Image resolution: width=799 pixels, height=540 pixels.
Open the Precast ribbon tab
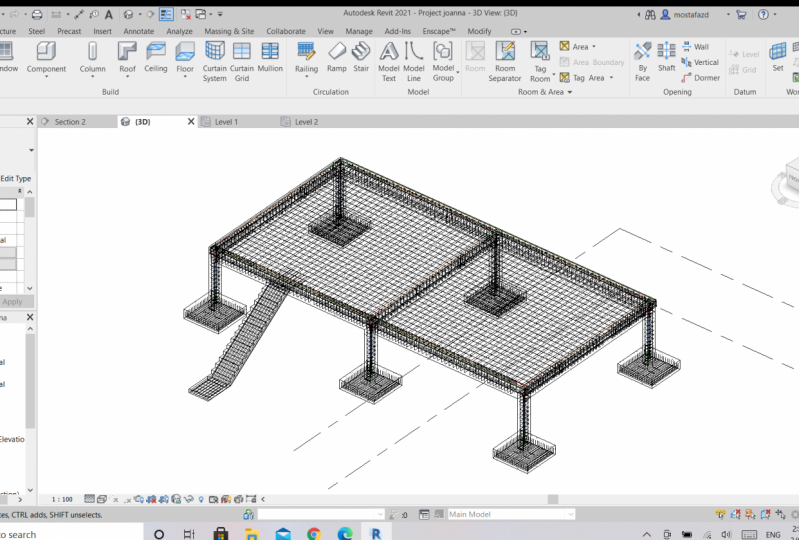(69, 31)
